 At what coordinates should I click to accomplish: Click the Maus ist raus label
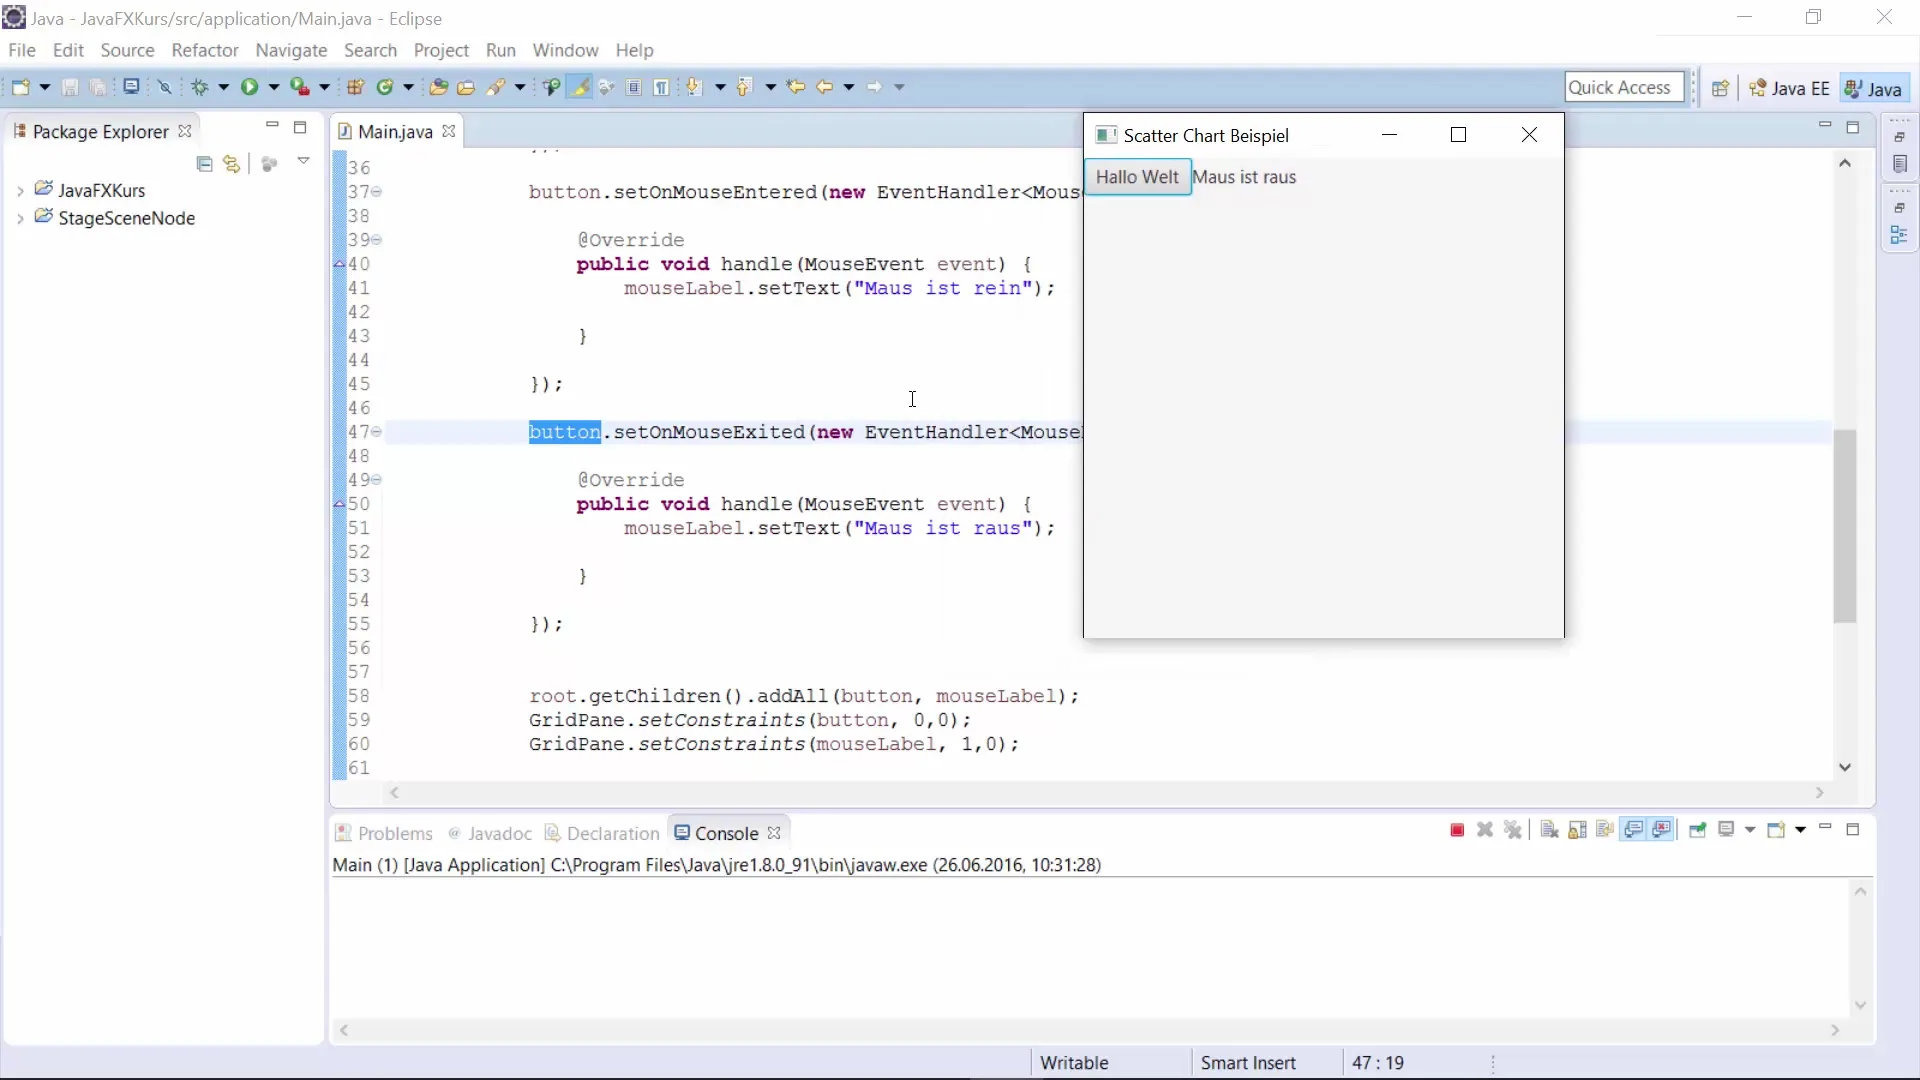click(x=1244, y=177)
